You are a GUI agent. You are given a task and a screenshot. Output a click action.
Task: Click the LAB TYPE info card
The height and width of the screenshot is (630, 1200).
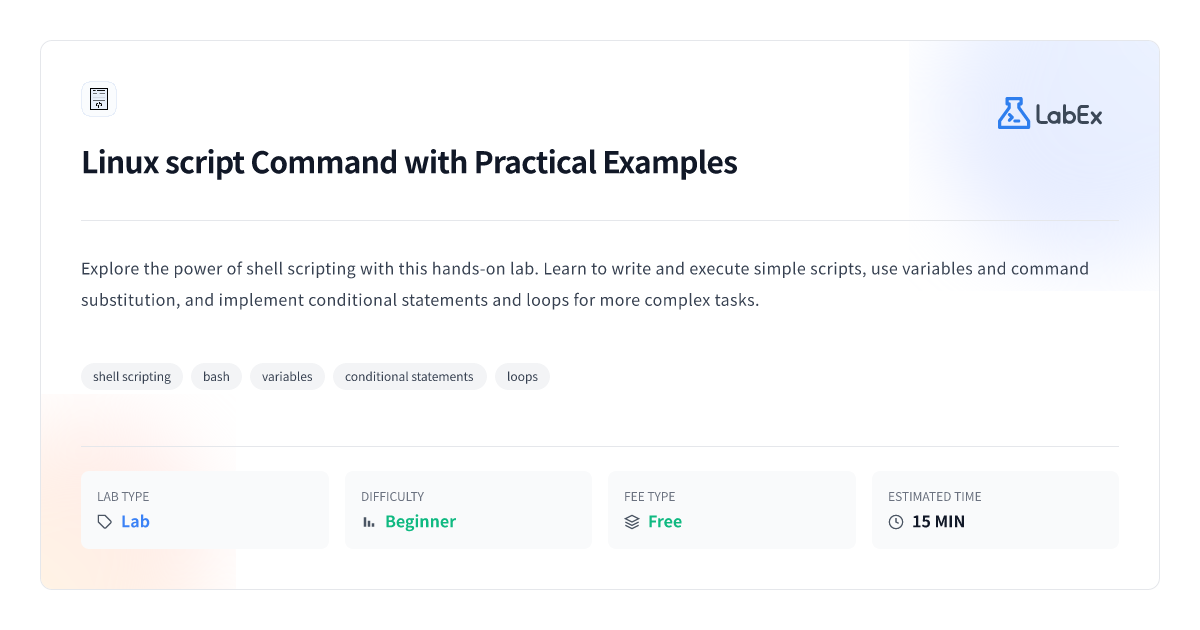coord(205,510)
